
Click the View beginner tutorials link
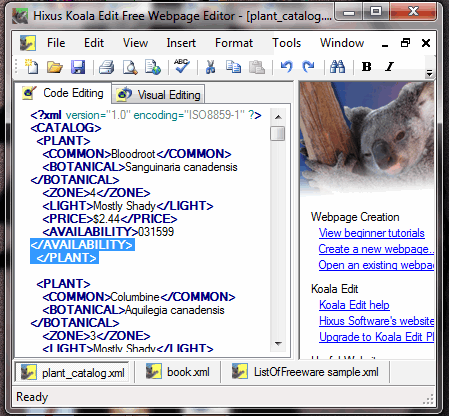[371, 233]
